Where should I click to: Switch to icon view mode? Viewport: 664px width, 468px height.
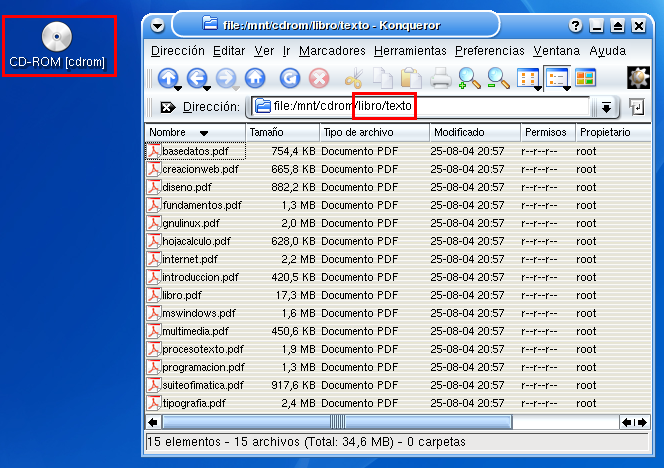click(x=527, y=78)
